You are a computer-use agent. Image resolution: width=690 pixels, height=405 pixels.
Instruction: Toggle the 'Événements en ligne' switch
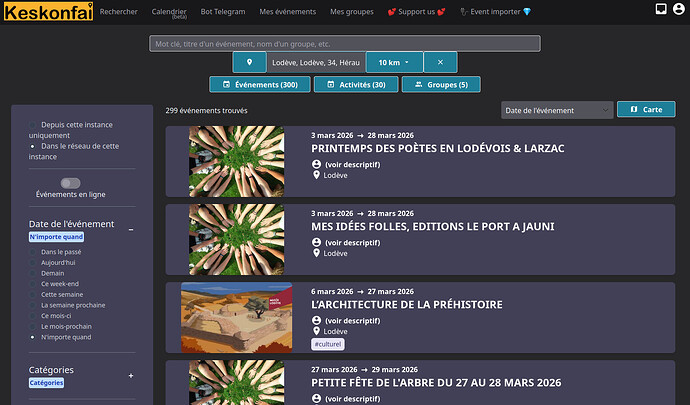click(x=70, y=183)
